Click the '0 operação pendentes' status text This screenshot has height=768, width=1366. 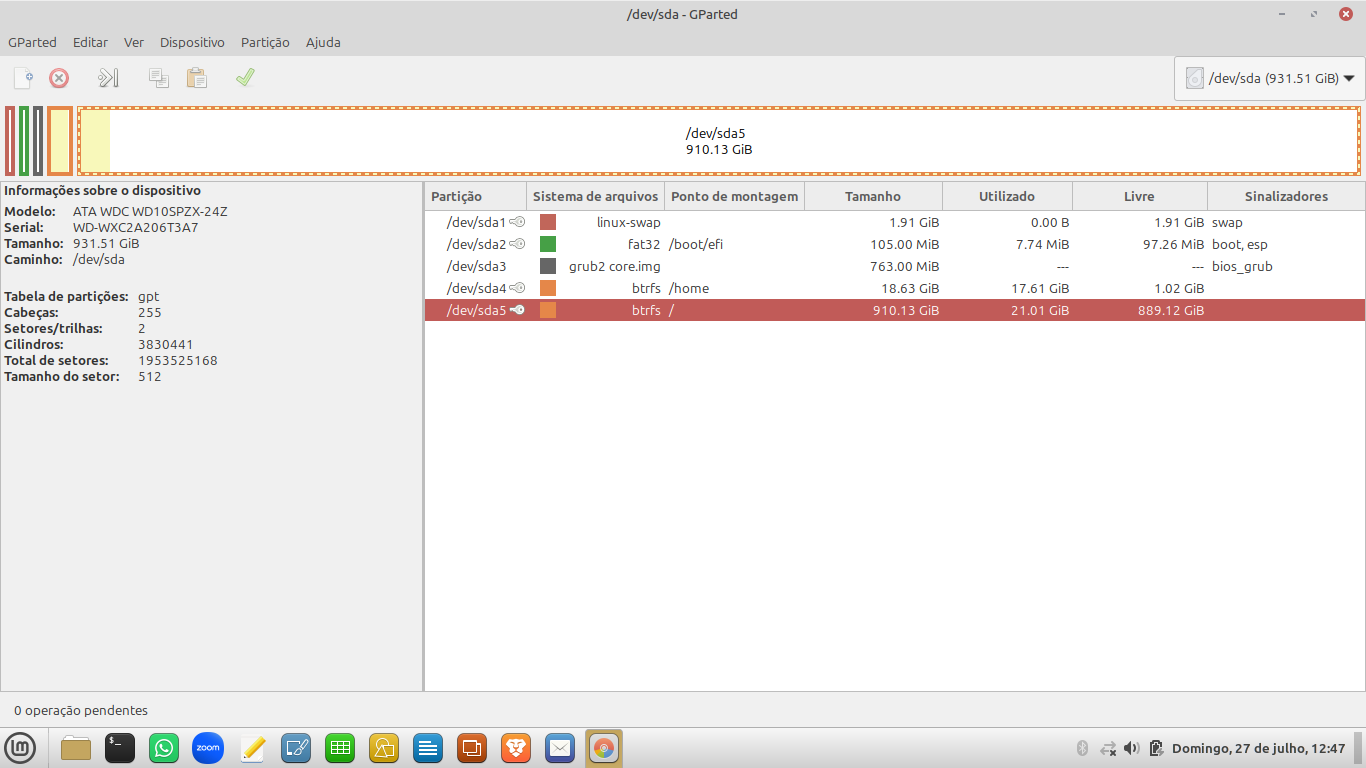(81, 710)
